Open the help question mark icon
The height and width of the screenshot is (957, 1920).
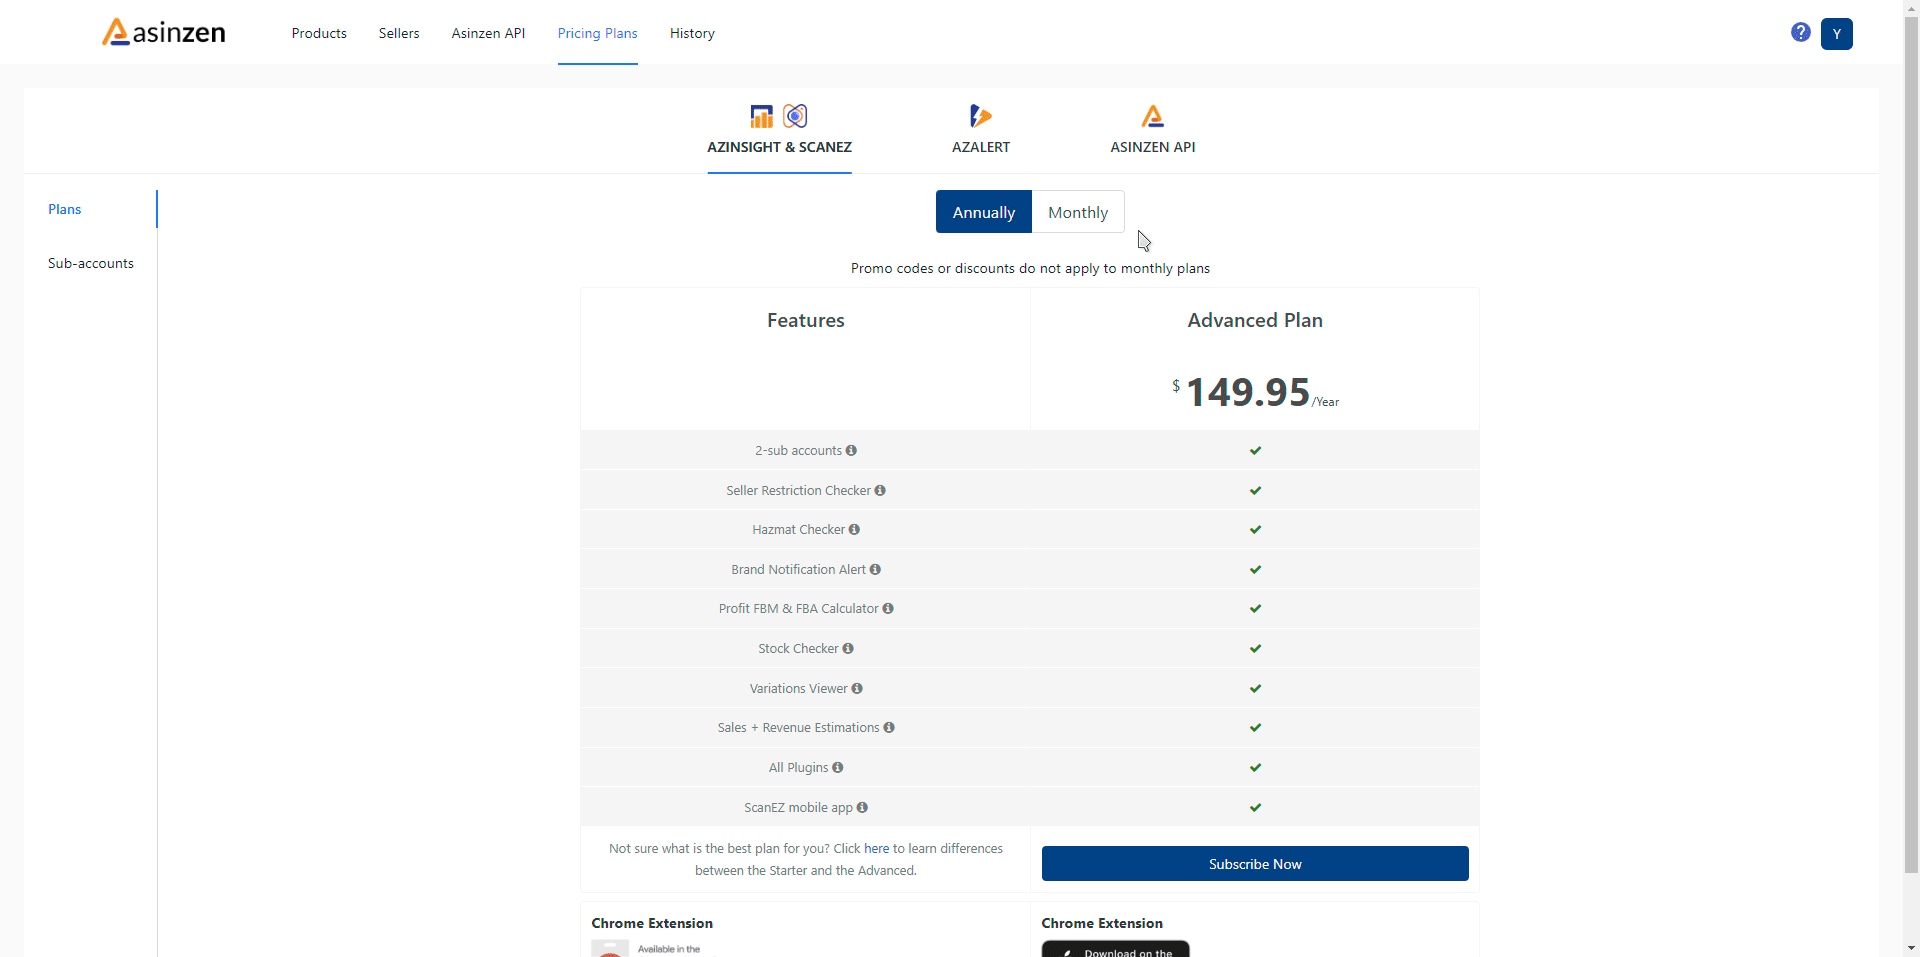coord(1801,32)
